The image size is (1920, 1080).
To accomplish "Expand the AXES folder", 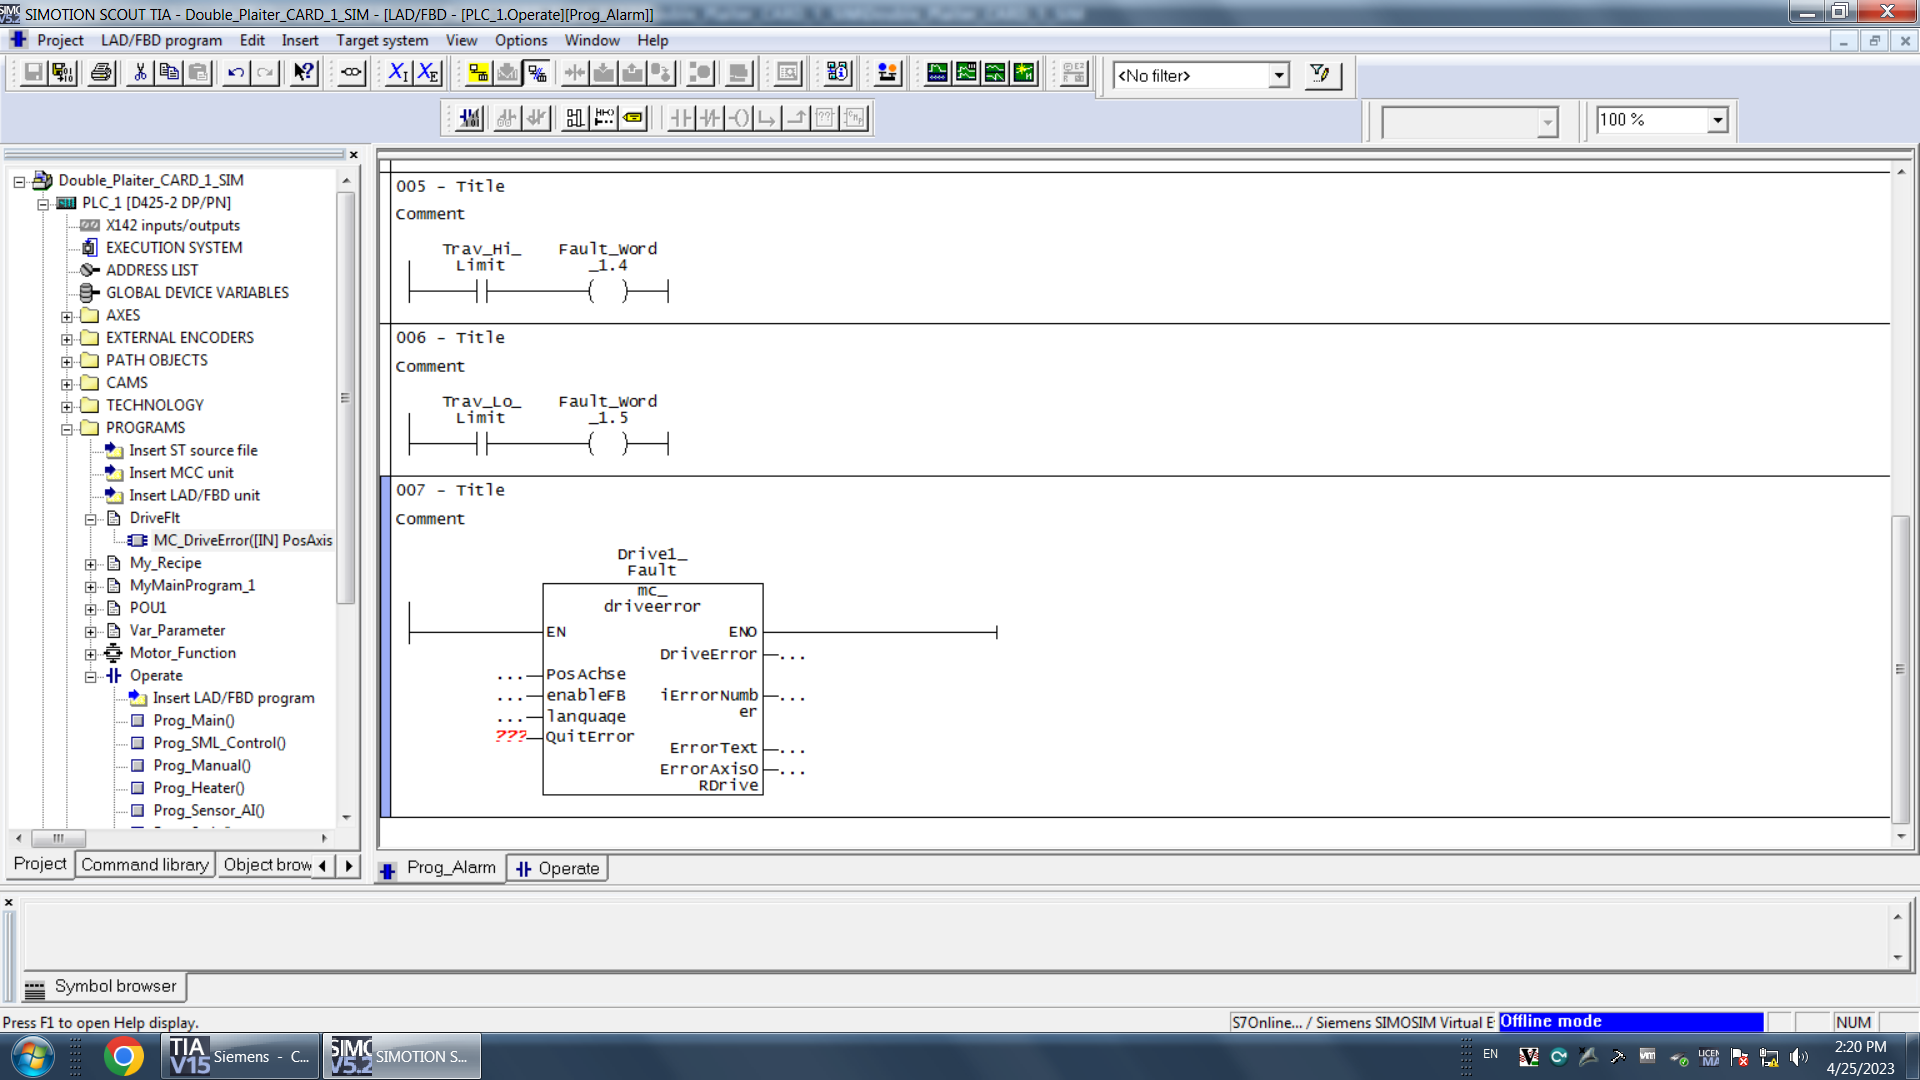I will 67,316.
